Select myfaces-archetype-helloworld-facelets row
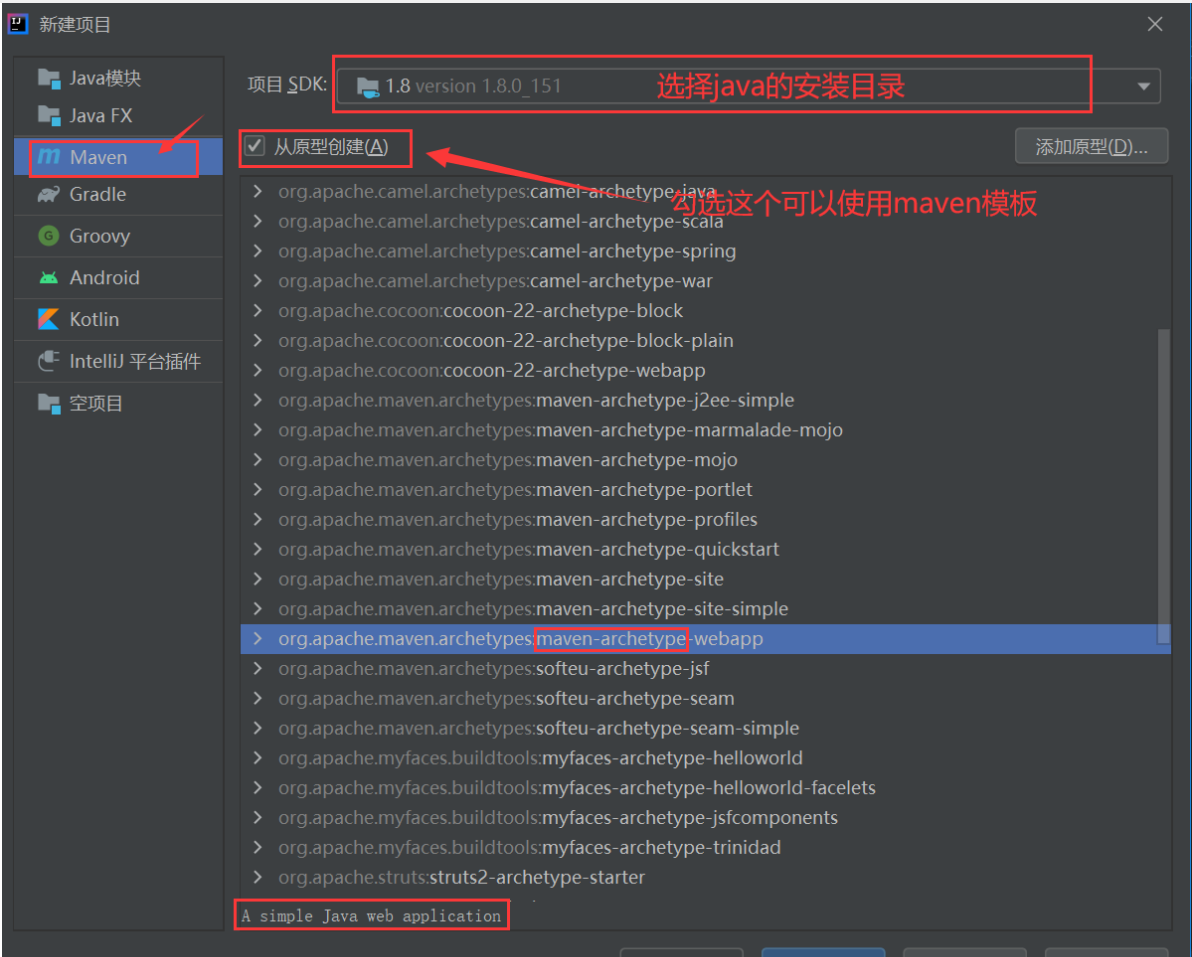Screen dimensions: 1192x957 705,787
